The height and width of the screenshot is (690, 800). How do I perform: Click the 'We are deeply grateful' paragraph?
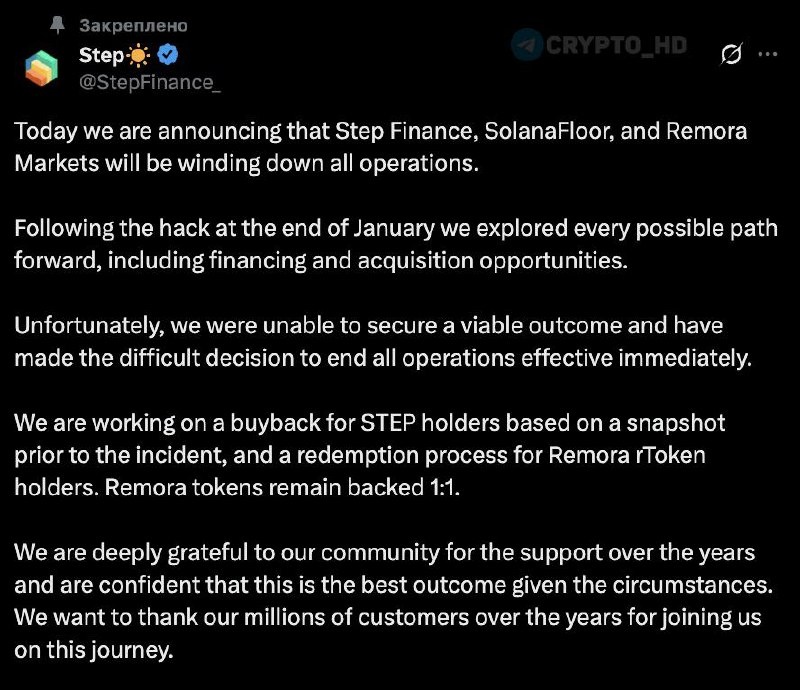(393, 601)
